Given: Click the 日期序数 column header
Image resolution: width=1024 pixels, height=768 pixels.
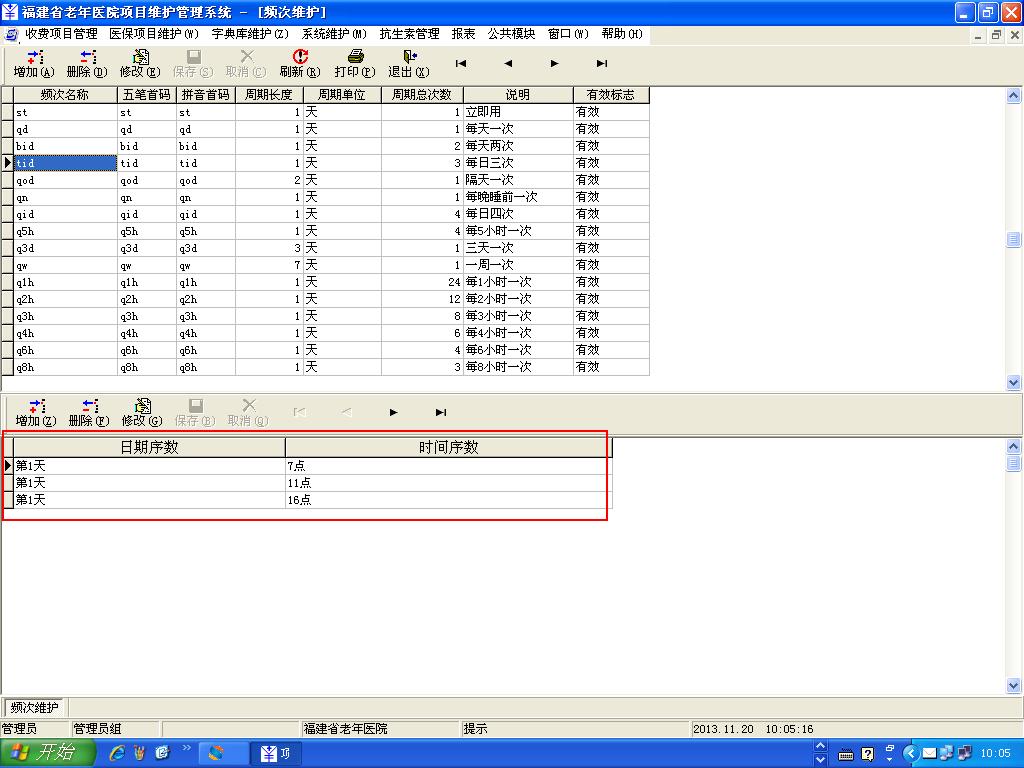Looking at the screenshot, I should 150,447.
